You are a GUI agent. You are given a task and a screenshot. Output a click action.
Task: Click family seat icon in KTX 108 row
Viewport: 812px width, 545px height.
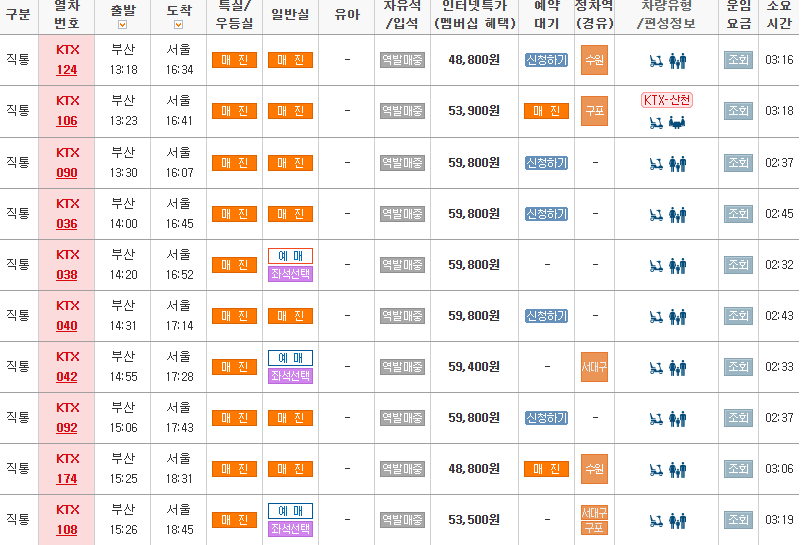(677, 521)
